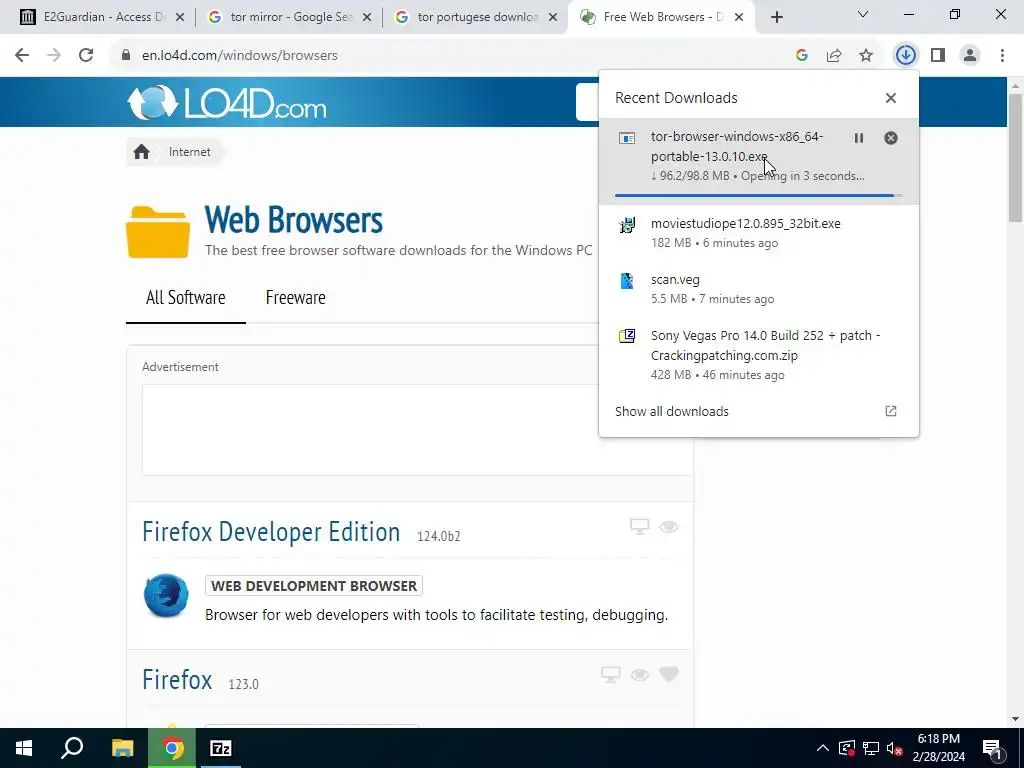Go to home via breadcrumb house icon
This screenshot has height=768, width=1024.
pyautogui.click(x=142, y=152)
